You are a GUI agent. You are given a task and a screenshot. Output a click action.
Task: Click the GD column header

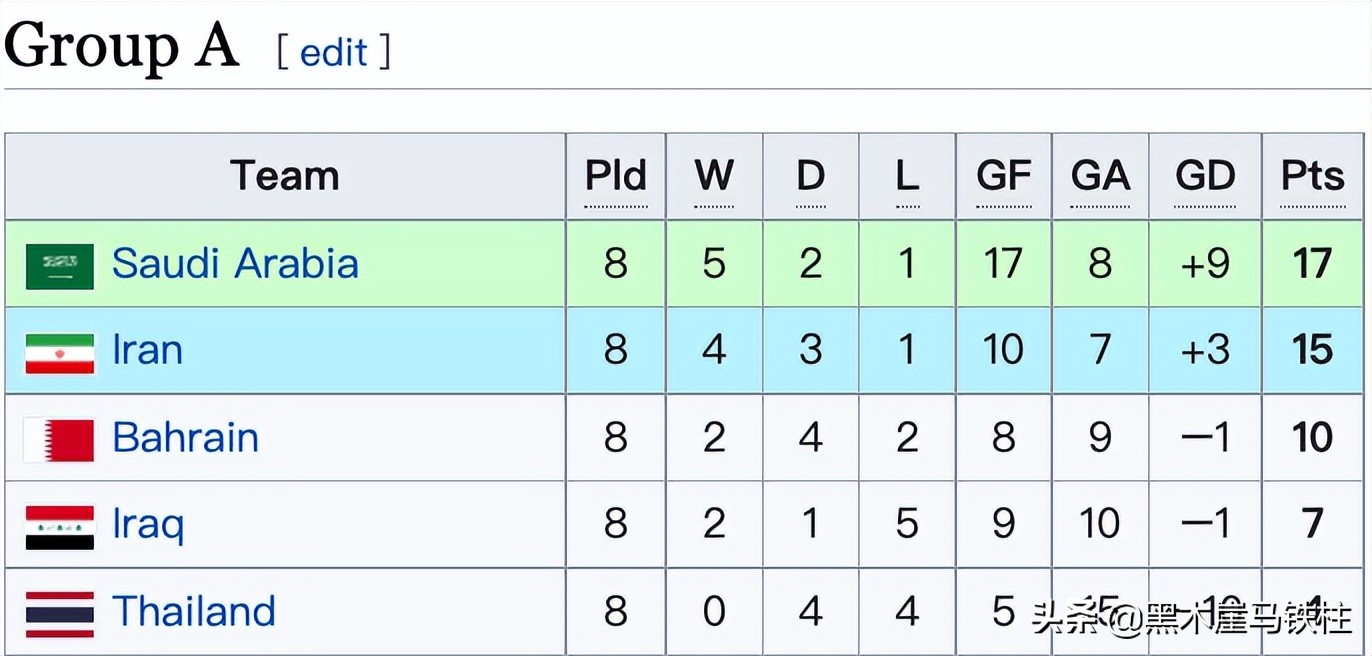click(1205, 177)
